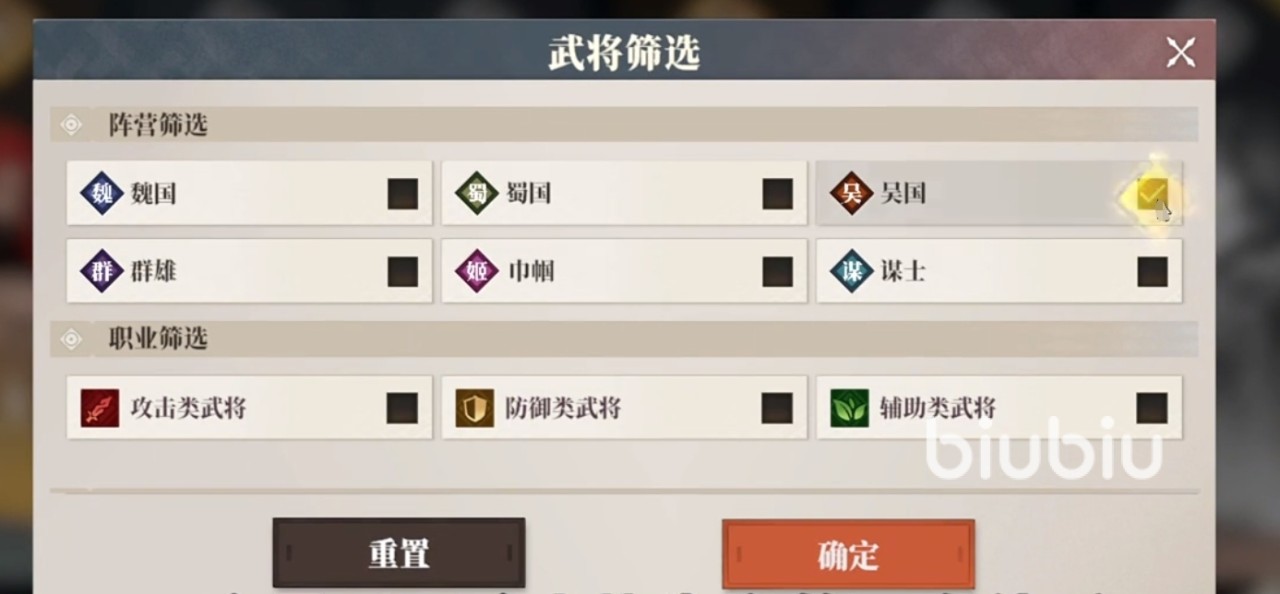The width and height of the screenshot is (1280, 594).
Task: Tick the 群雄 checkbox
Action: (403, 272)
